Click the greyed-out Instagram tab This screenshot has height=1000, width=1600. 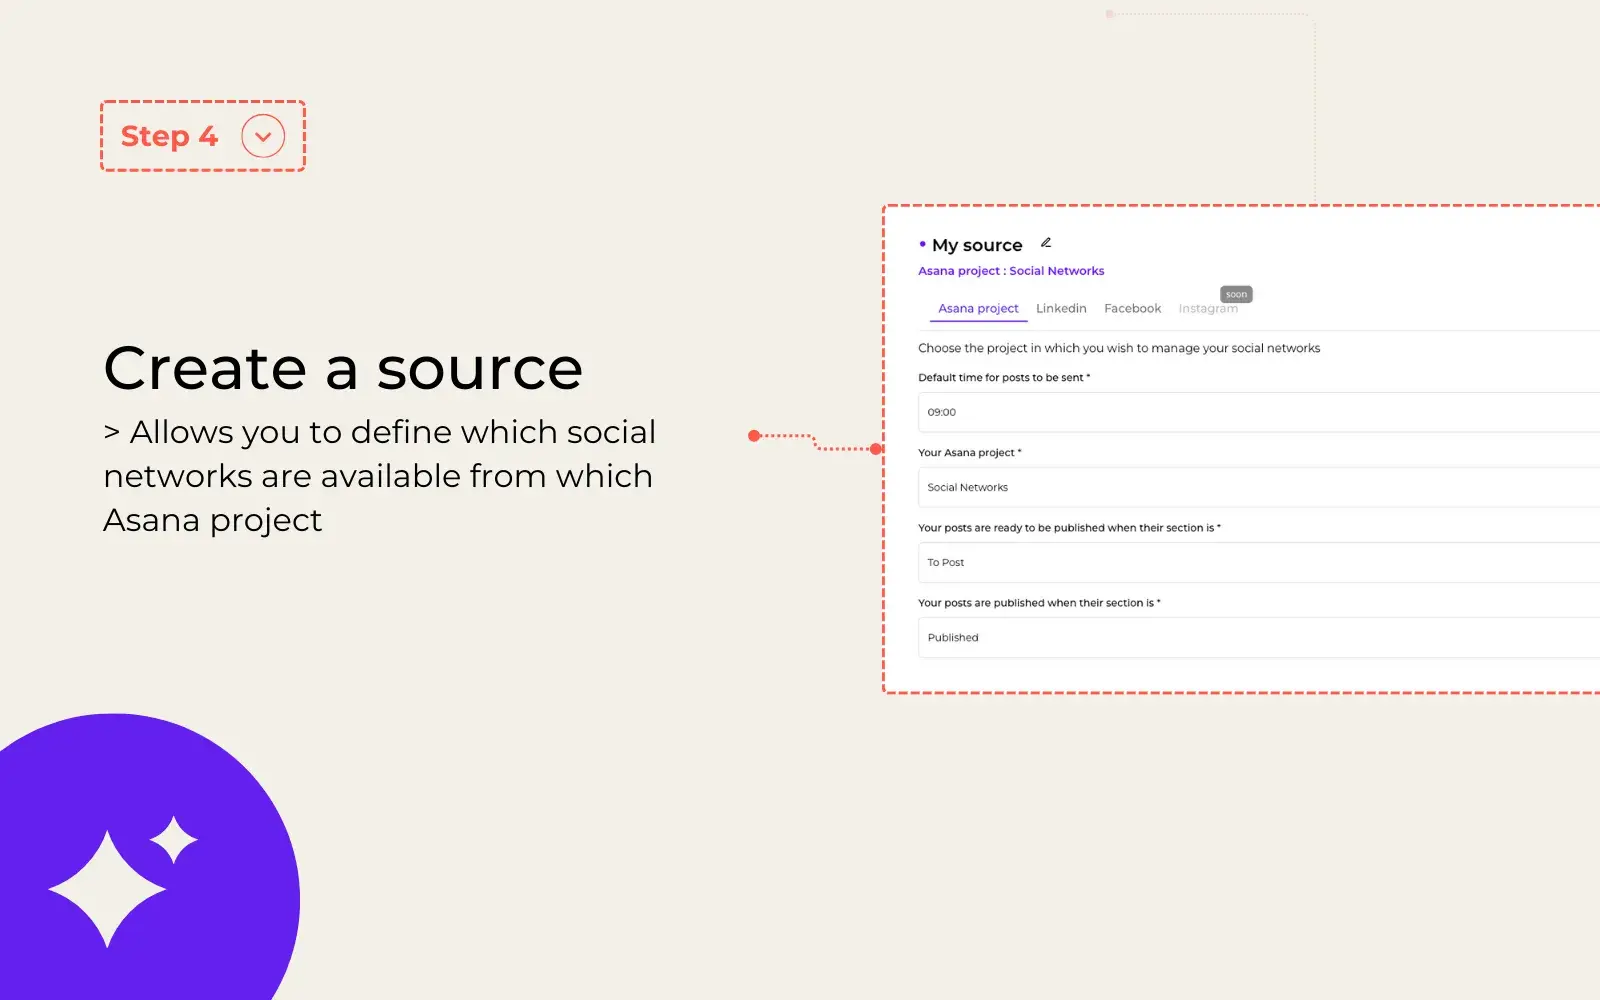tap(1207, 309)
